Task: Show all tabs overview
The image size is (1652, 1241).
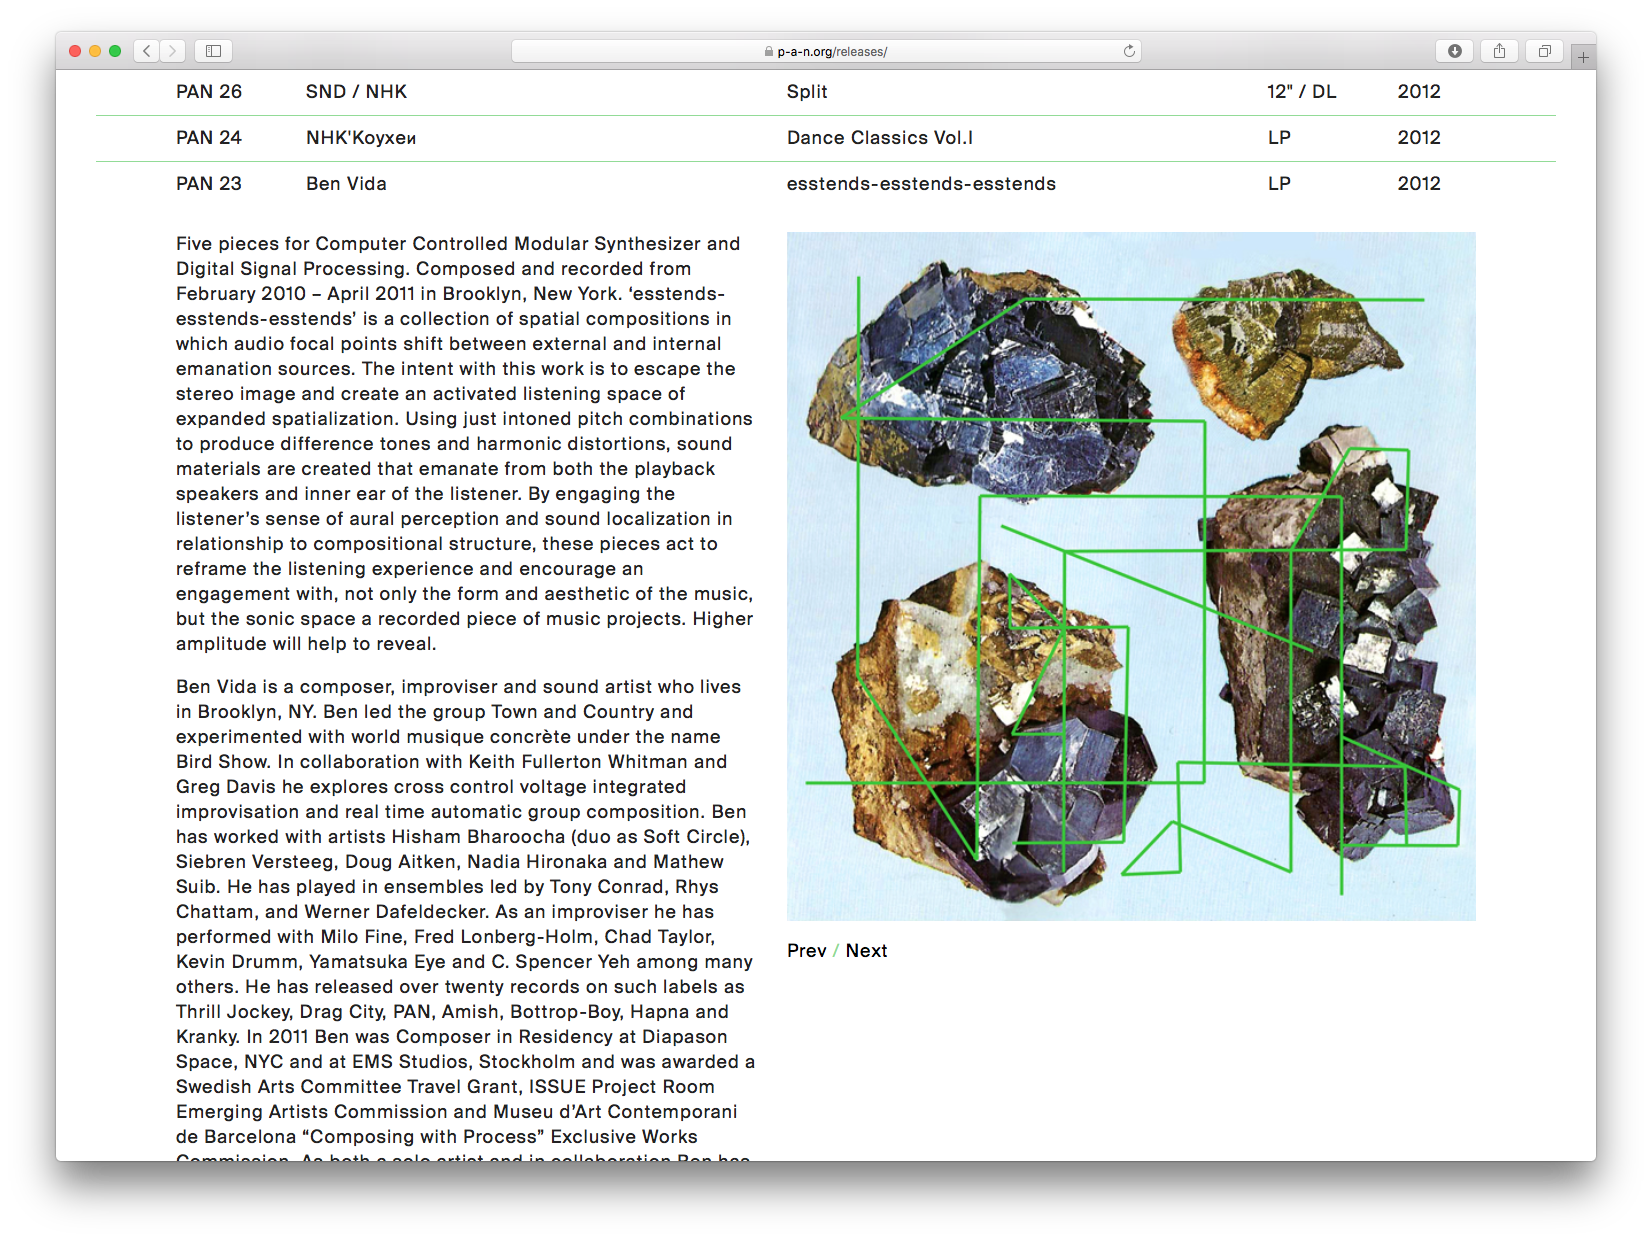Action: (1544, 51)
